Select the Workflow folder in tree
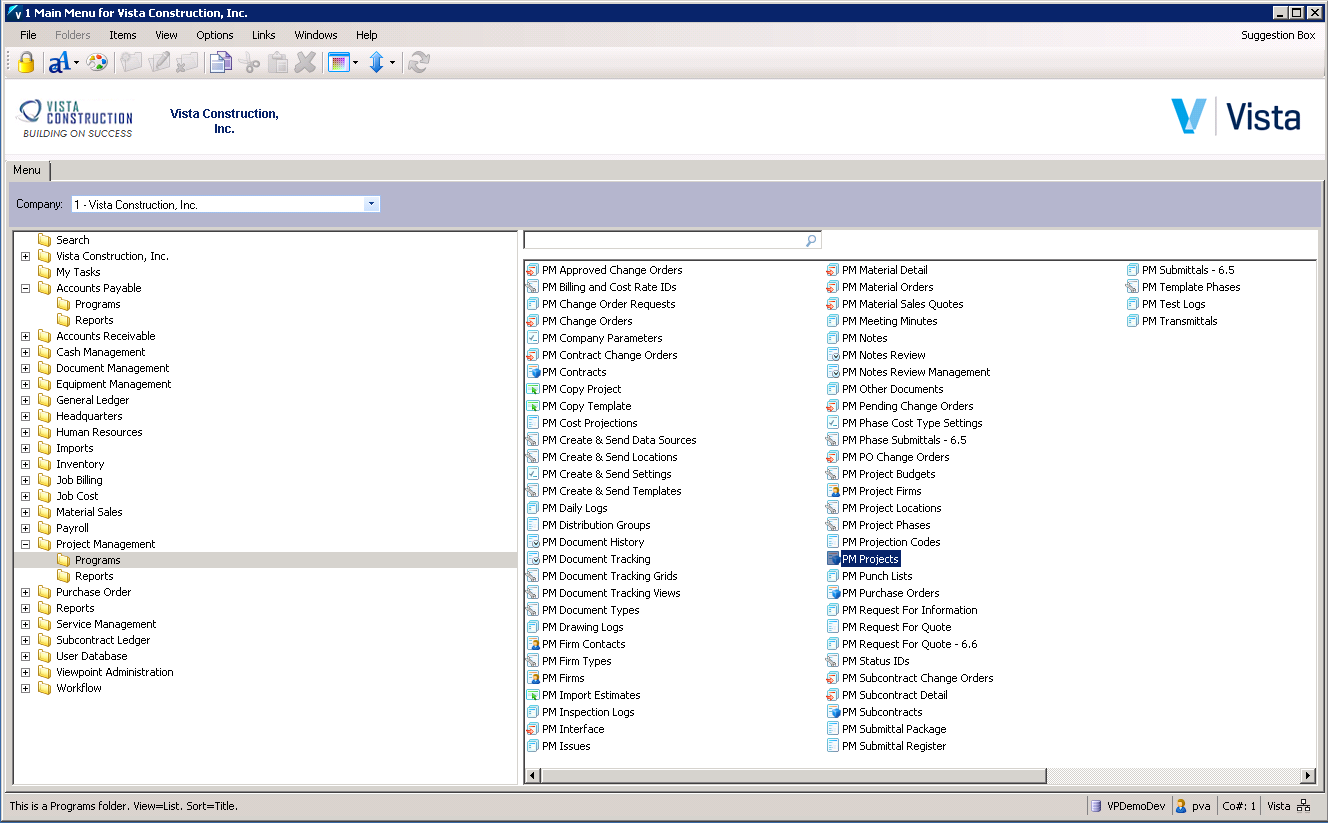Viewport: 1328px width, 823px height. tap(79, 688)
